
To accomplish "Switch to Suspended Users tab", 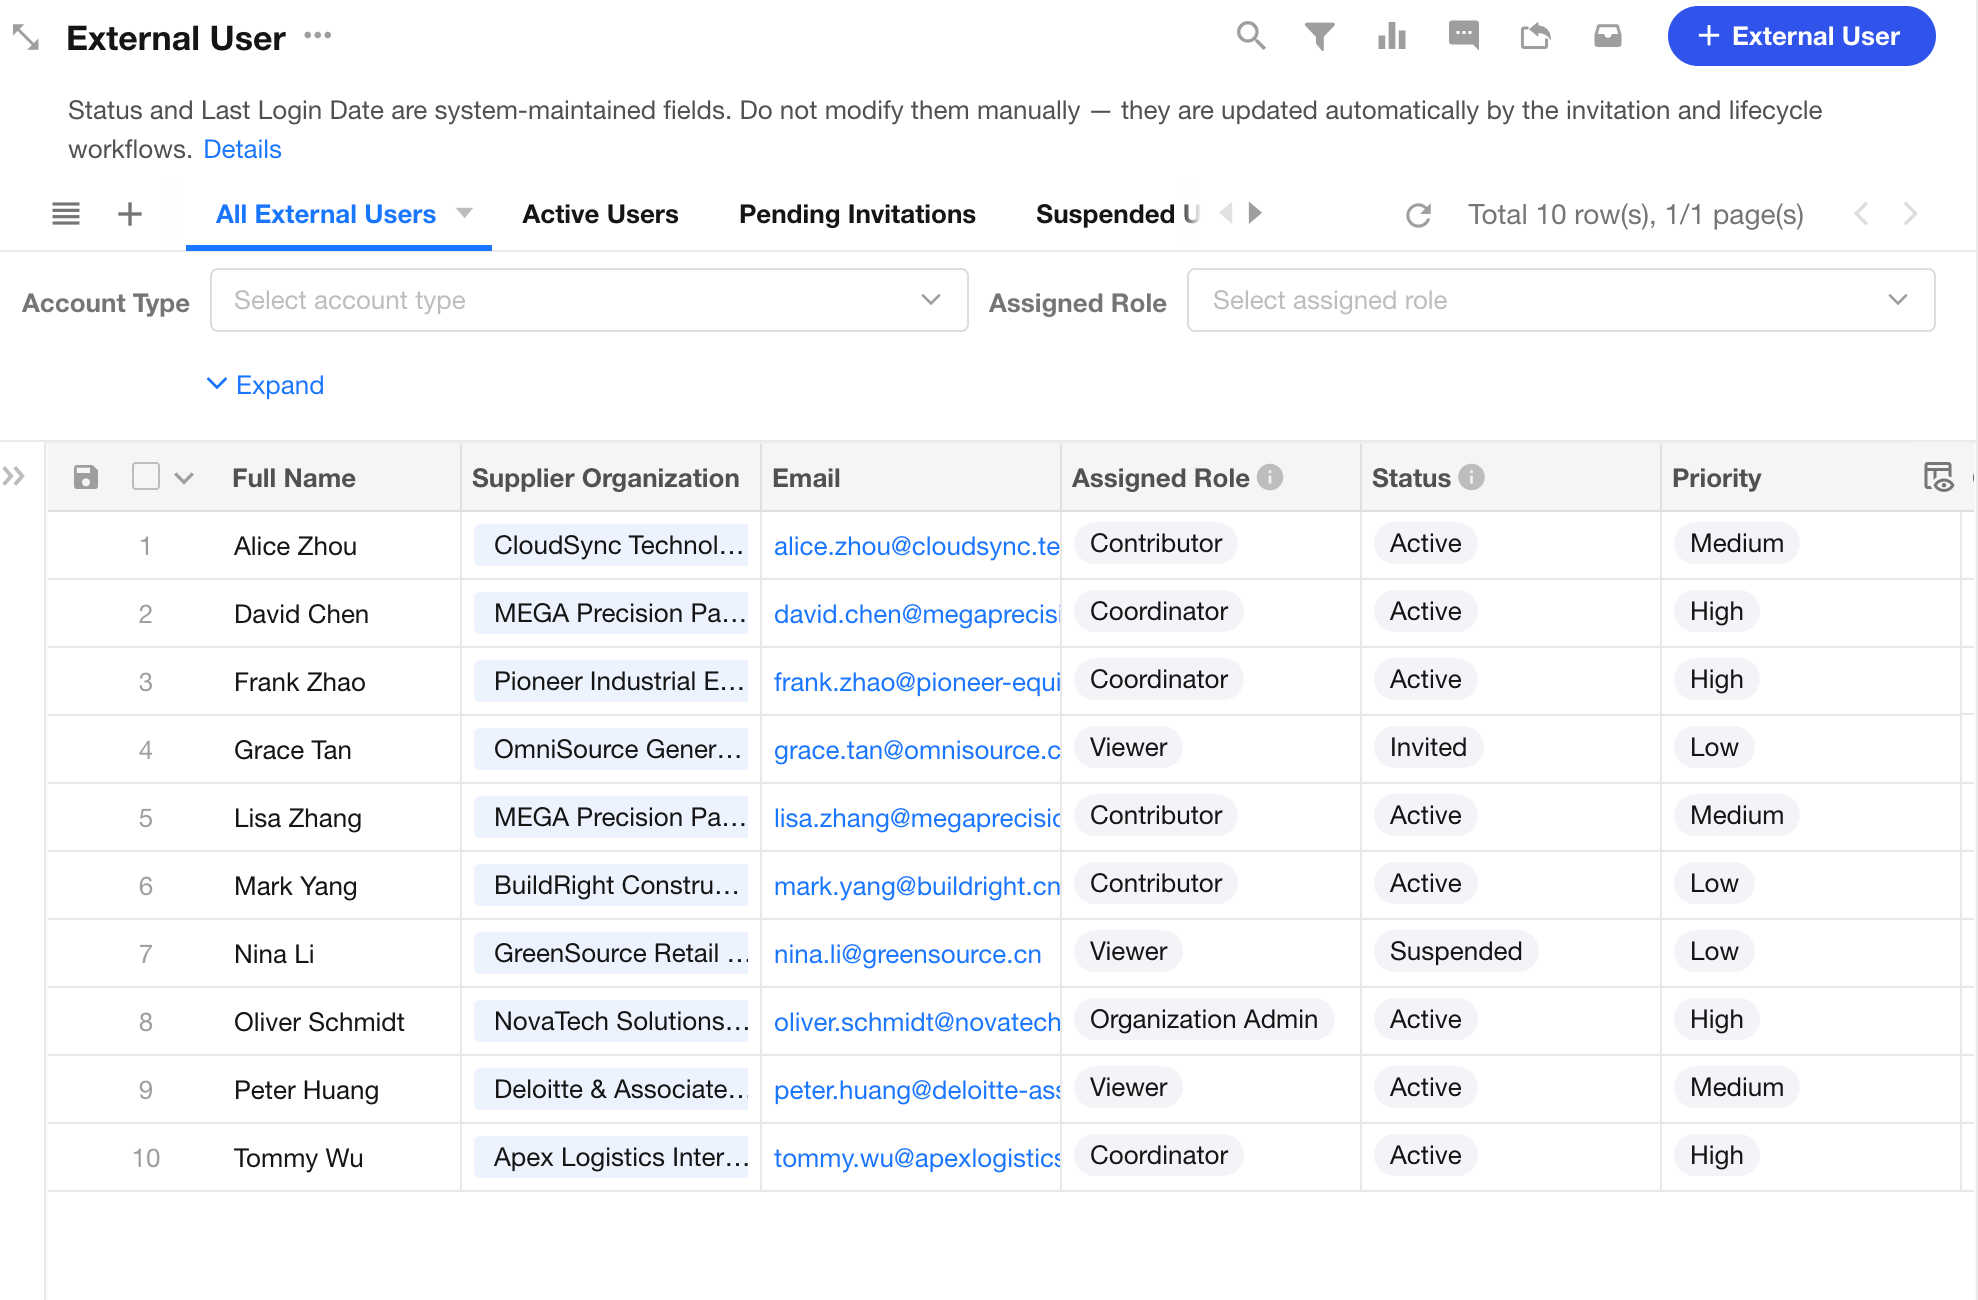I will tap(1117, 214).
